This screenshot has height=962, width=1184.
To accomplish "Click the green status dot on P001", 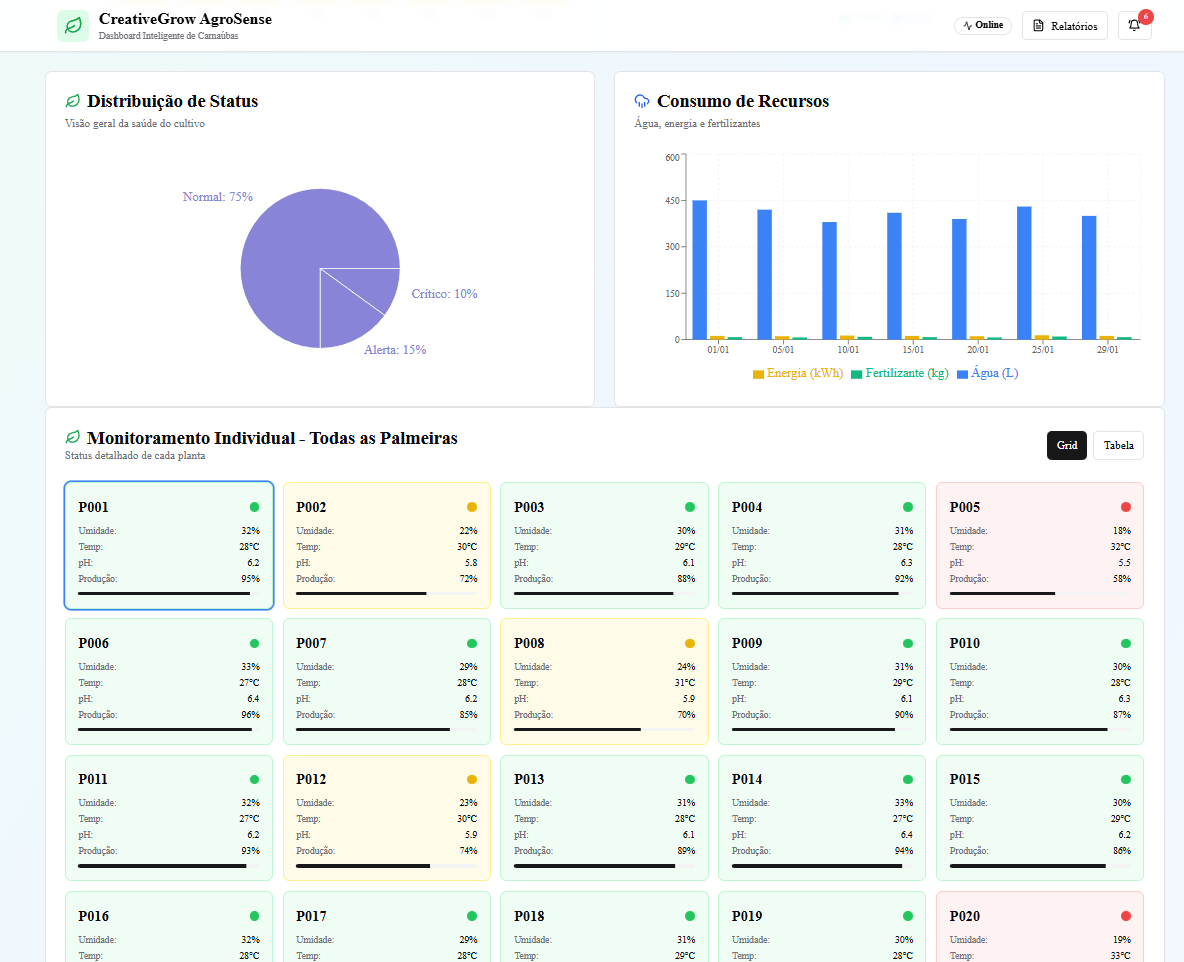I will [254, 507].
